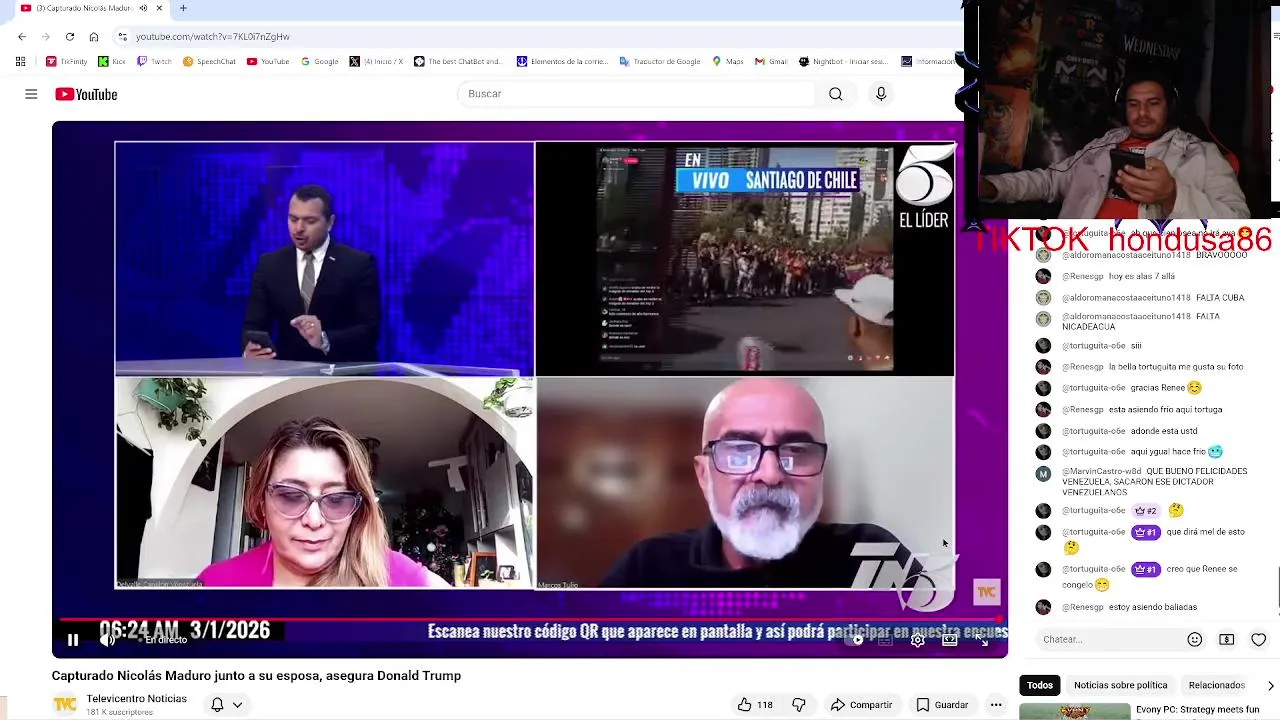Enter fullscreen video mode
The image size is (1280, 720).
point(983,640)
